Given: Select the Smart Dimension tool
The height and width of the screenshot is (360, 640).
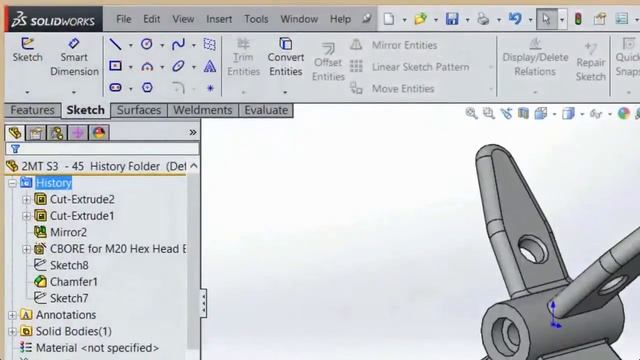Looking at the screenshot, I should tap(74, 57).
